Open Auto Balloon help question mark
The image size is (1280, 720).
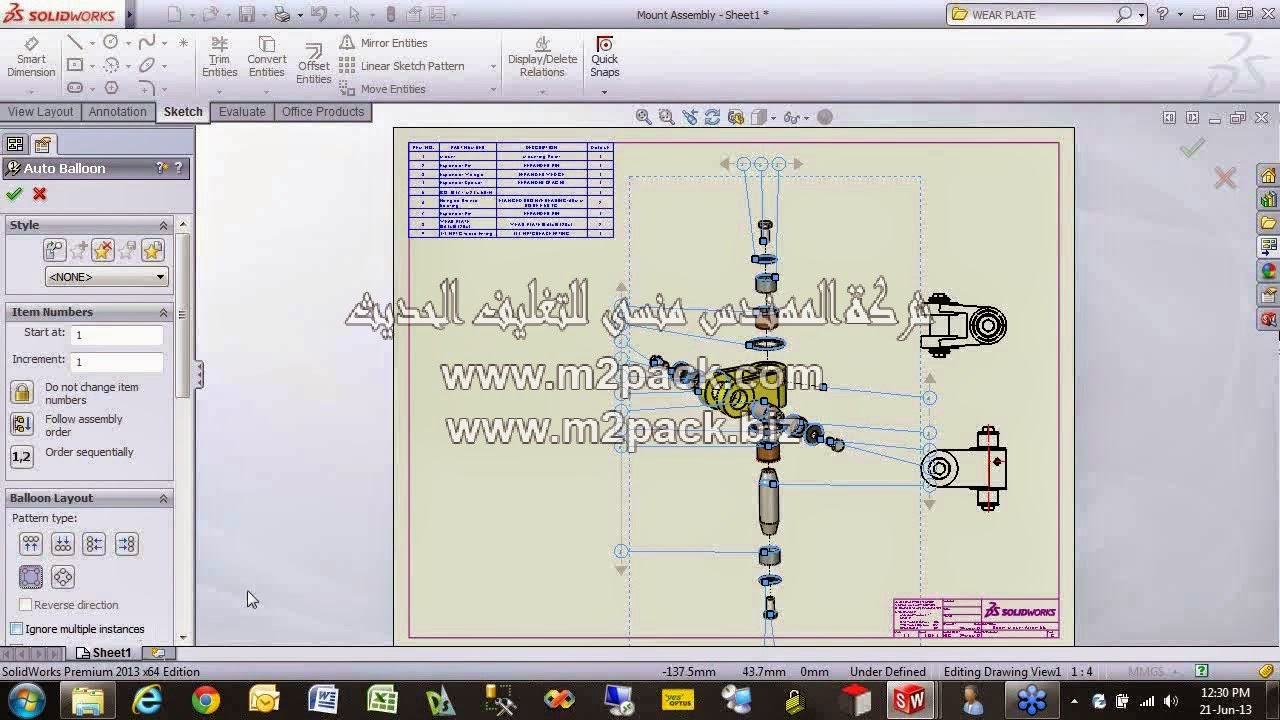tap(179, 168)
